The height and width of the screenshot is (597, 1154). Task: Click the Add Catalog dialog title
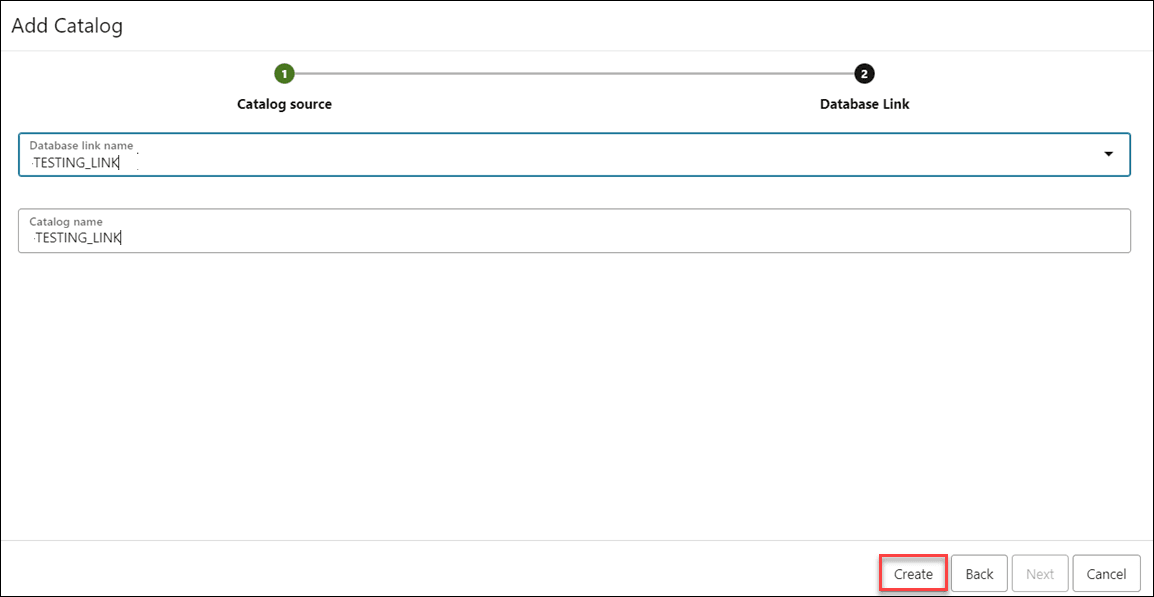[66, 25]
